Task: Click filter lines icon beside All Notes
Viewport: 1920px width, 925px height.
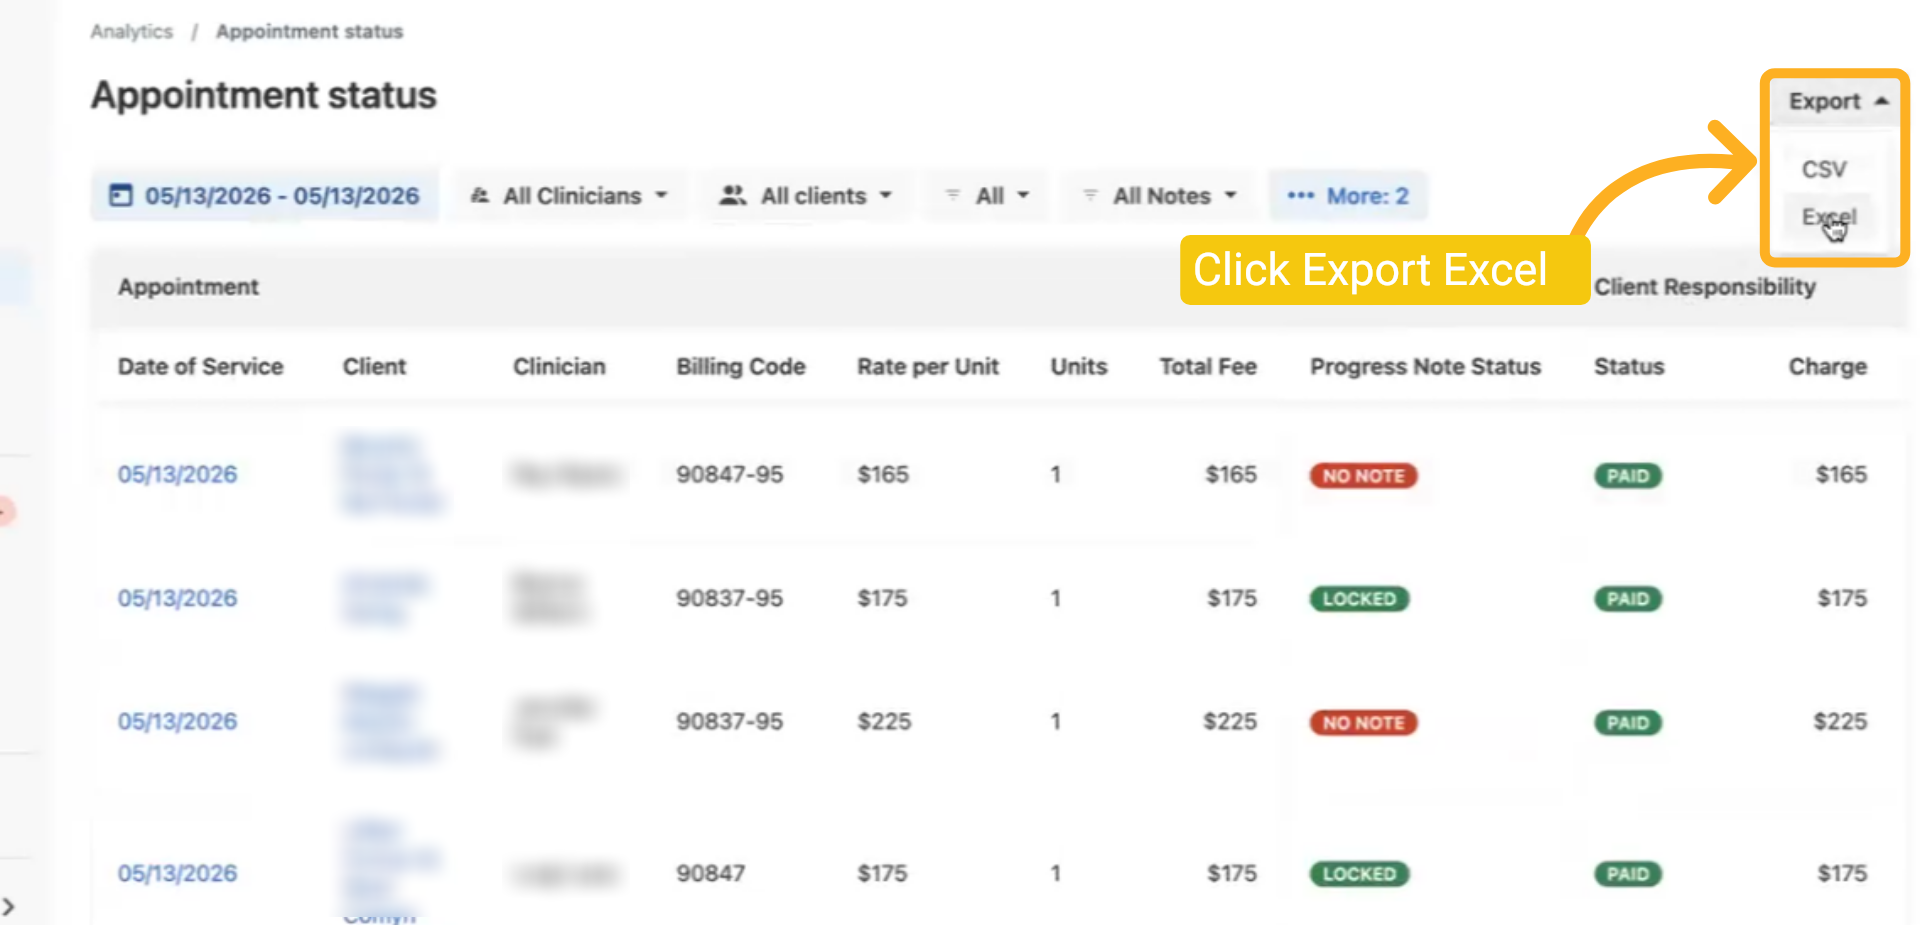Action: [1090, 196]
